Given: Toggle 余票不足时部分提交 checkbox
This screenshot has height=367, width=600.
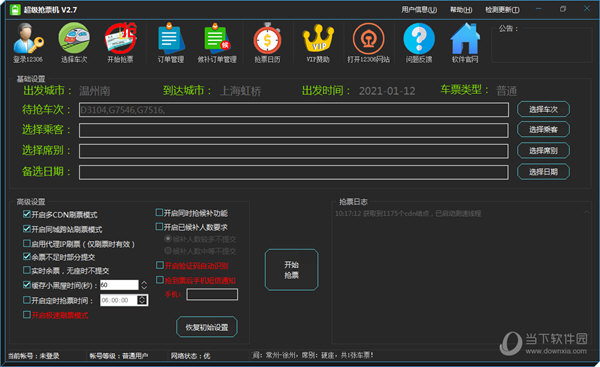Looking at the screenshot, I should 26,256.
